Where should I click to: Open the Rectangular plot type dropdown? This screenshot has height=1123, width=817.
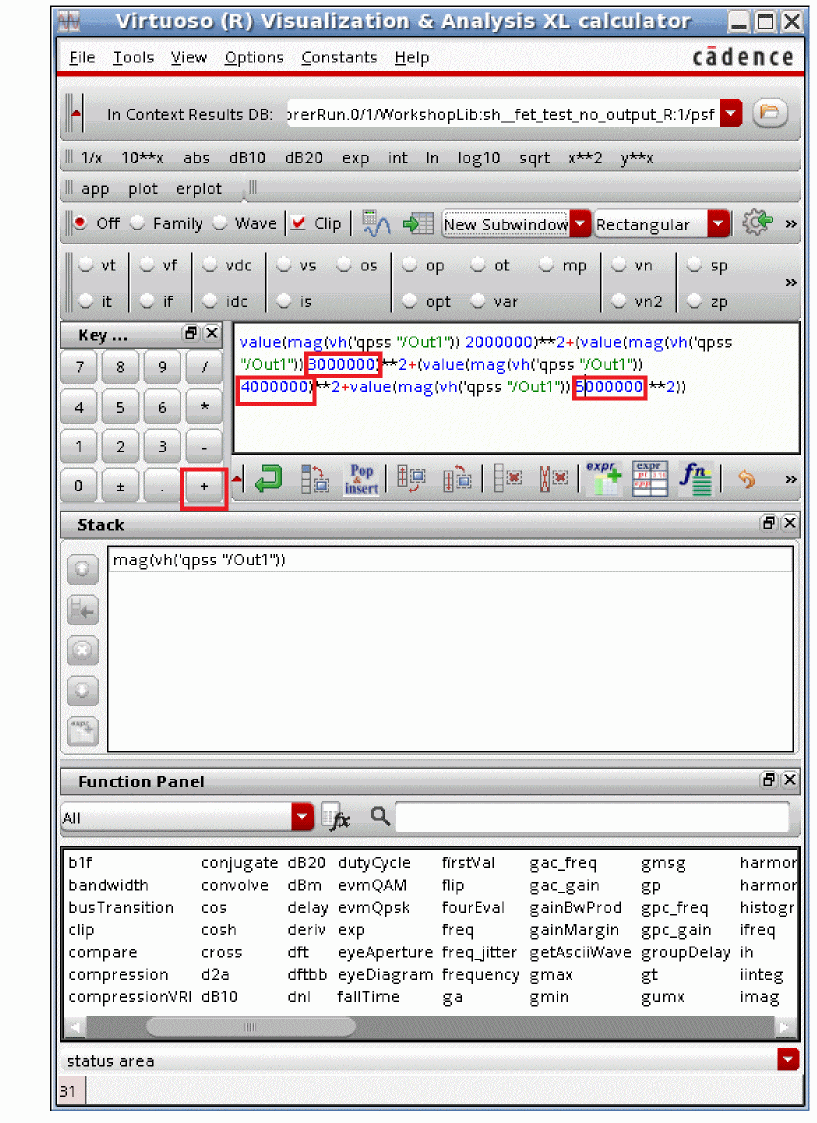click(x=719, y=224)
